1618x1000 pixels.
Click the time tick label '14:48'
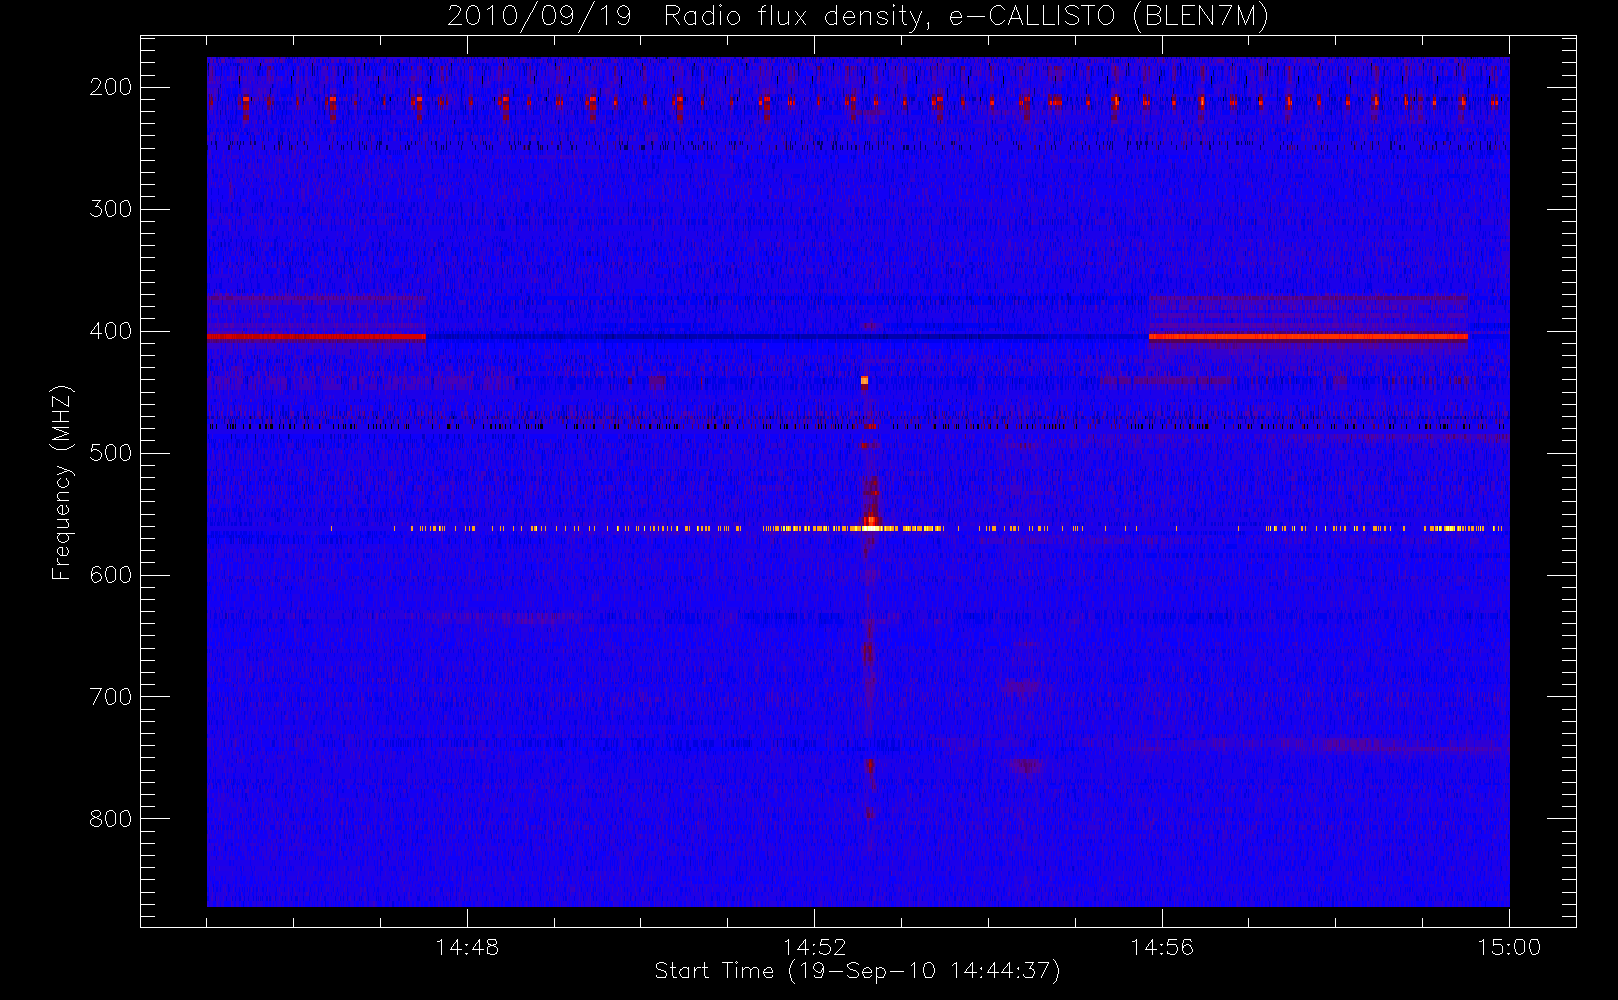pos(467,947)
